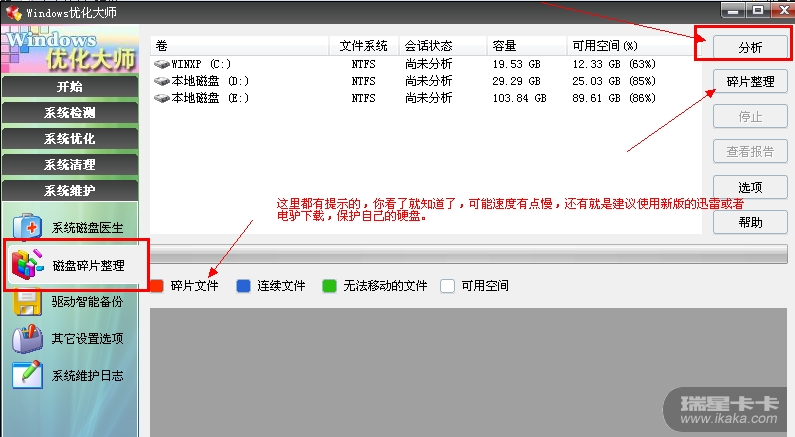Select the 驱动智能备份 label

[x=87, y=302]
